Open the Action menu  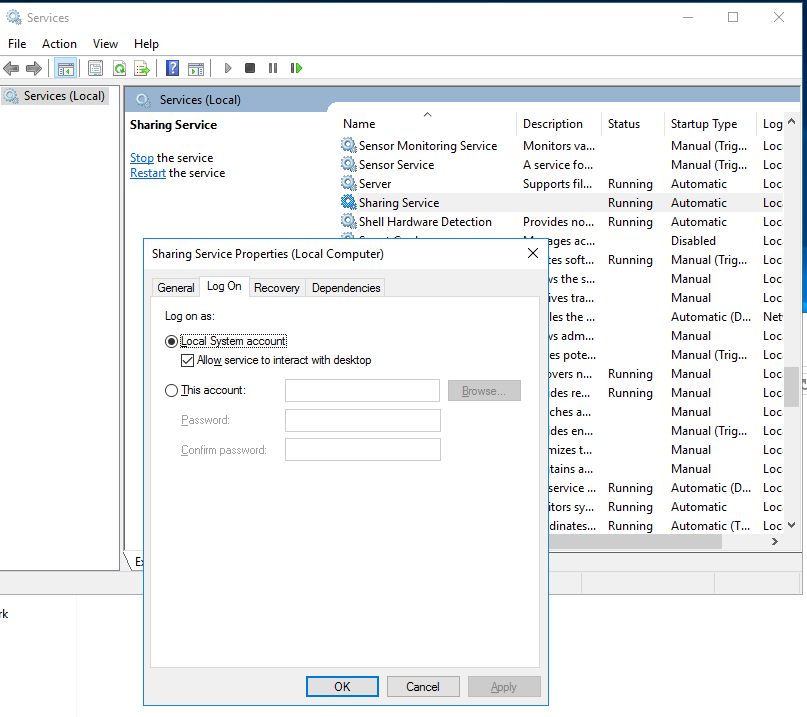[x=59, y=44]
